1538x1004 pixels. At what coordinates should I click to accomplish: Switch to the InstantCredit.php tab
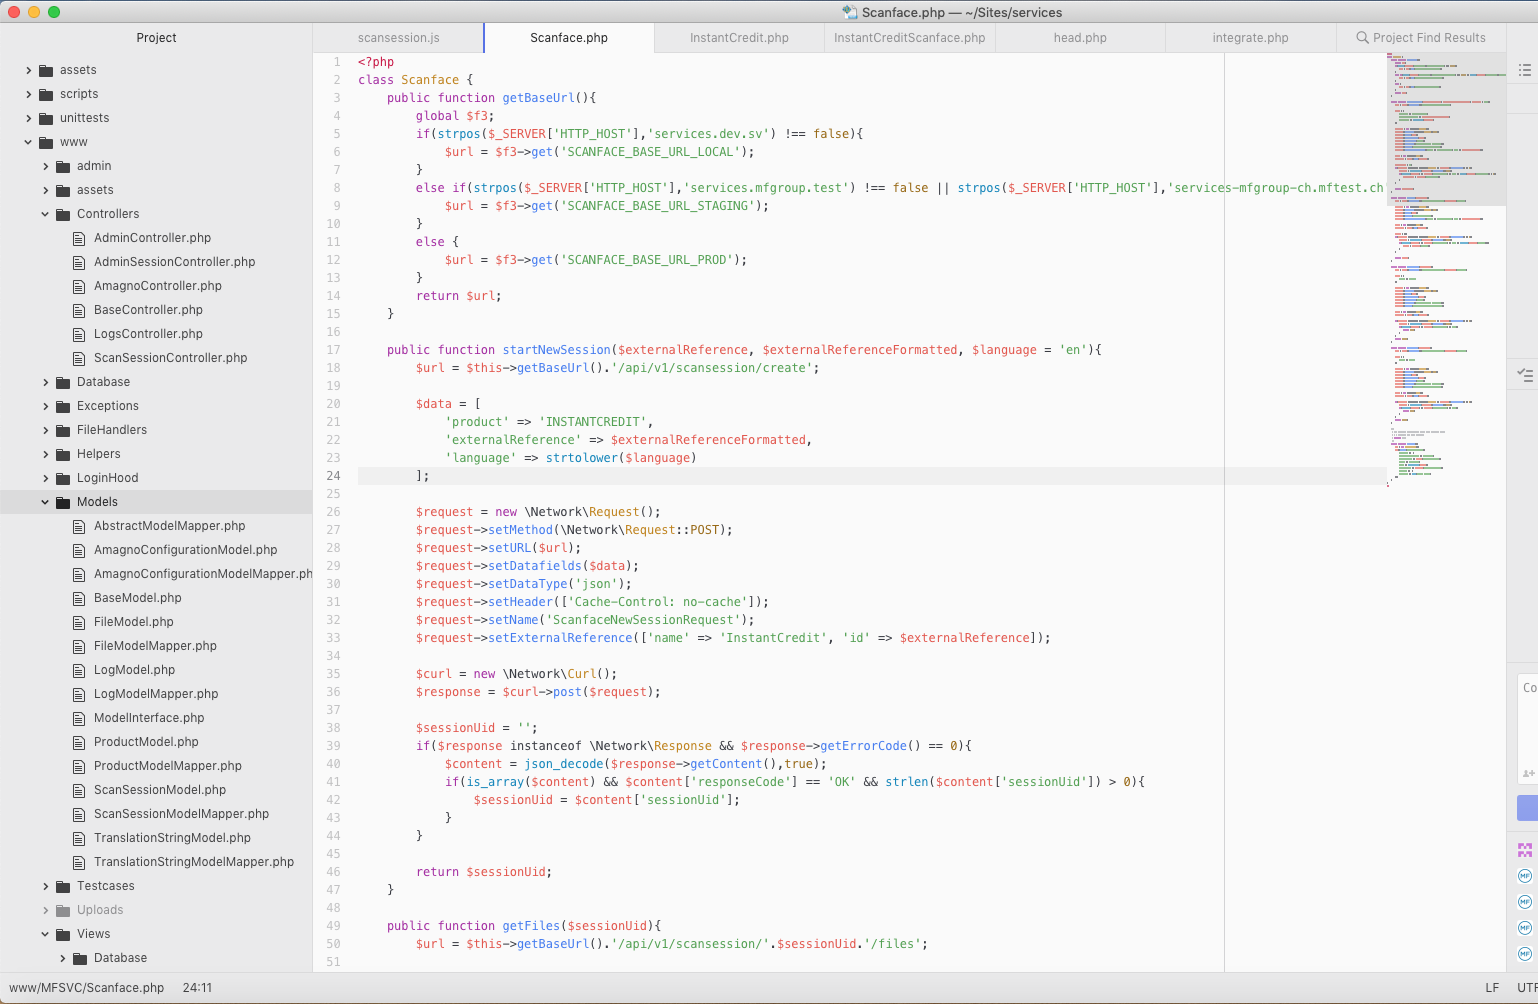739,38
